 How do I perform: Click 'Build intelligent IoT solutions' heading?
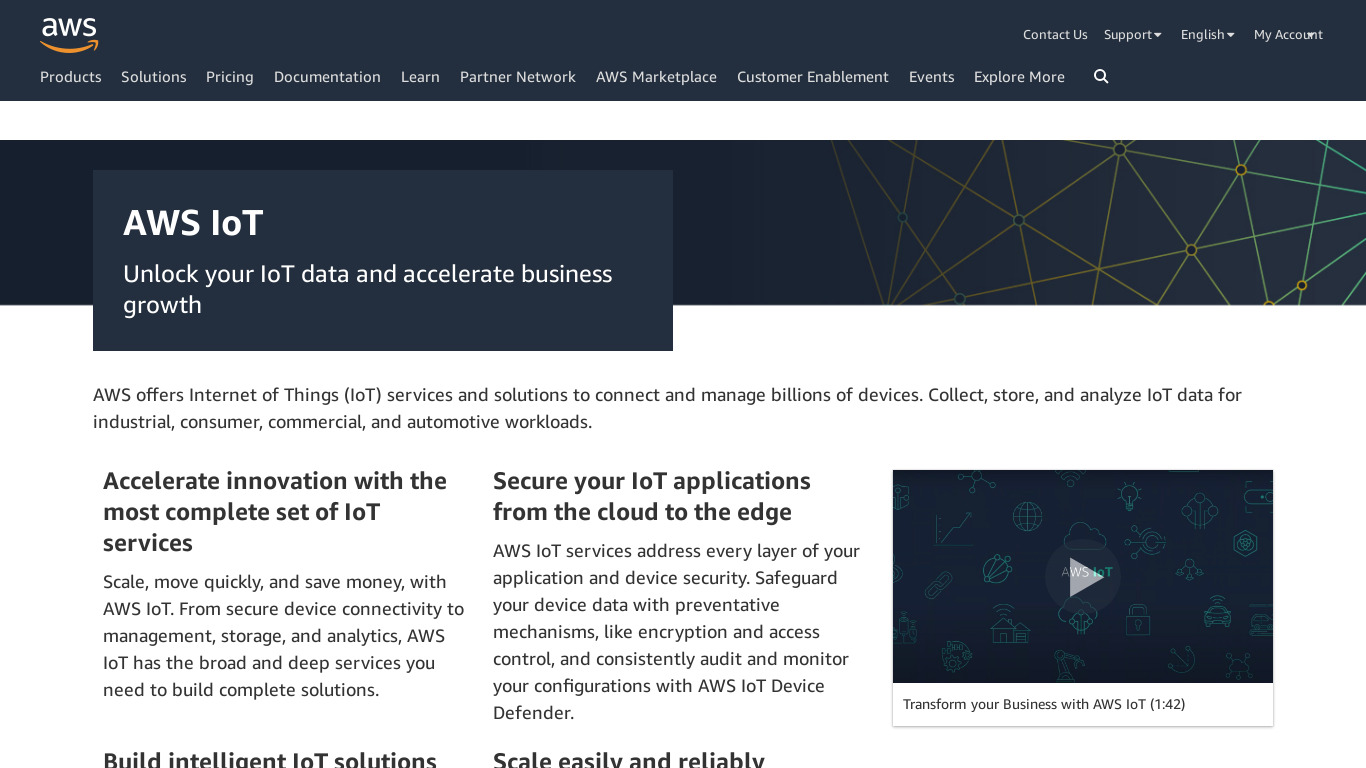click(x=270, y=759)
